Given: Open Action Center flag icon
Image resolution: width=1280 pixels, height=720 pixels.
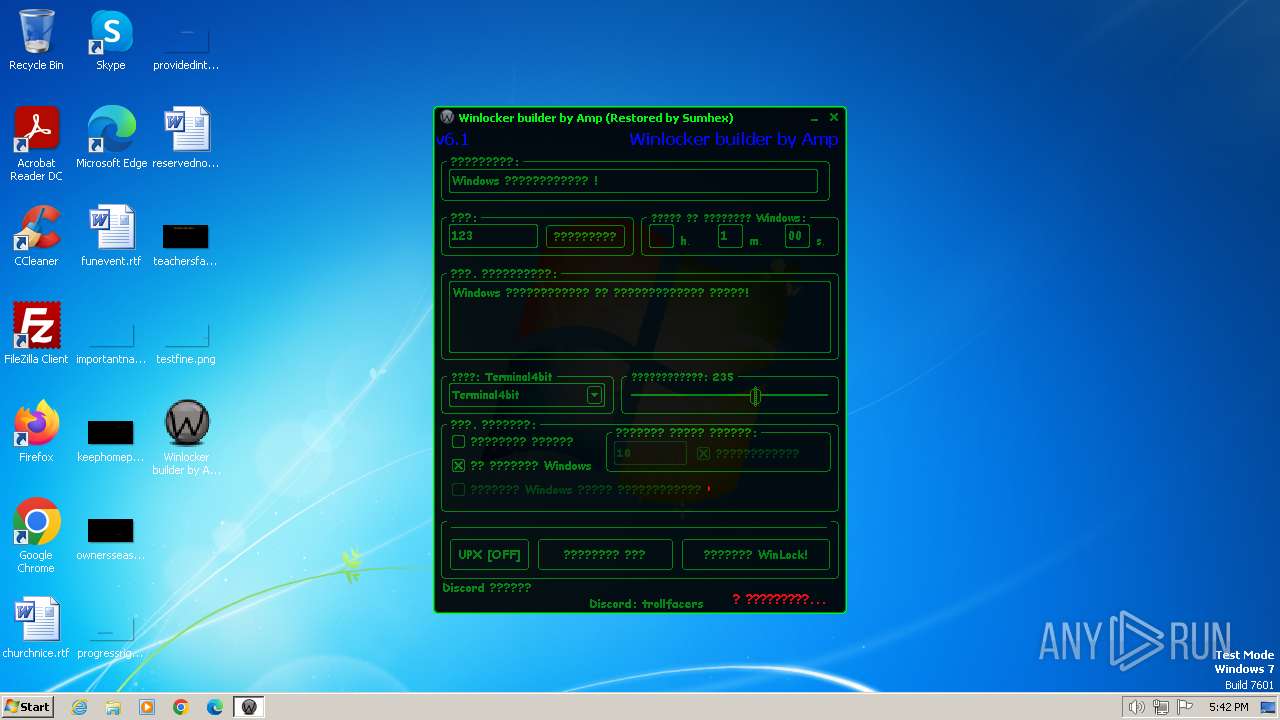Looking at the screenshot, I should [x=1186, y=707].
